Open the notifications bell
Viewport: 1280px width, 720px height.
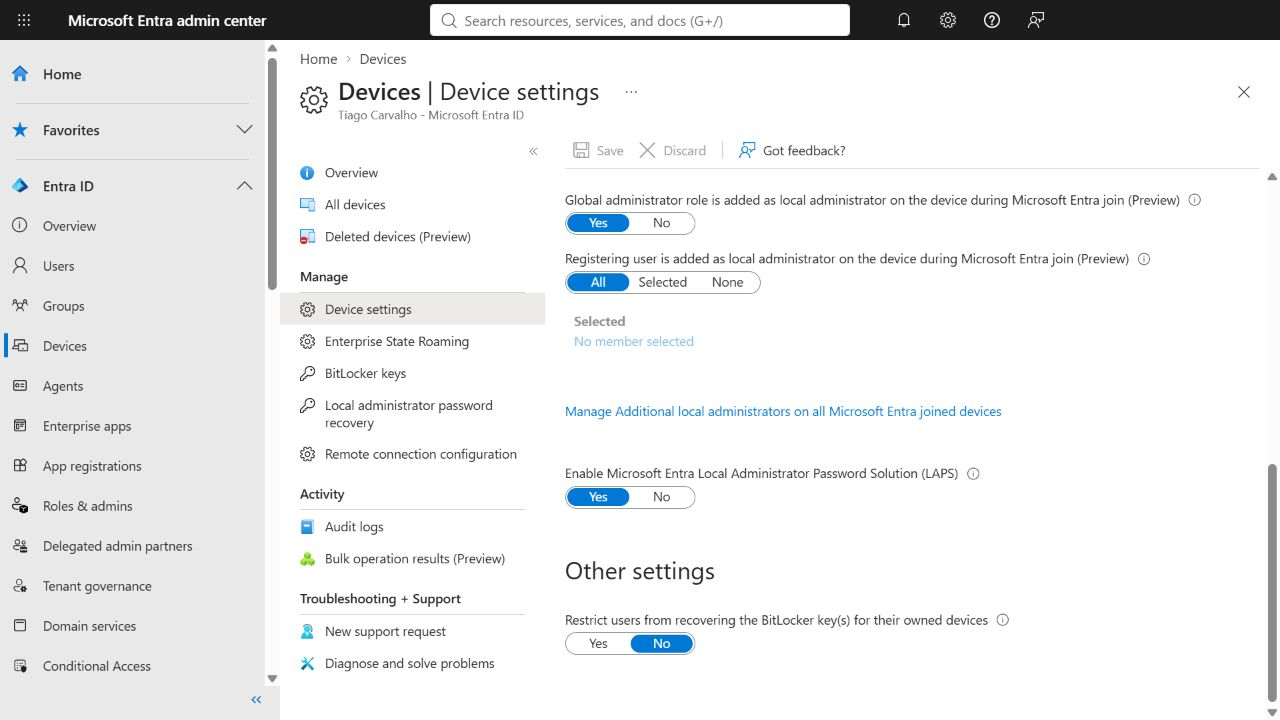[x=904, y=20]
